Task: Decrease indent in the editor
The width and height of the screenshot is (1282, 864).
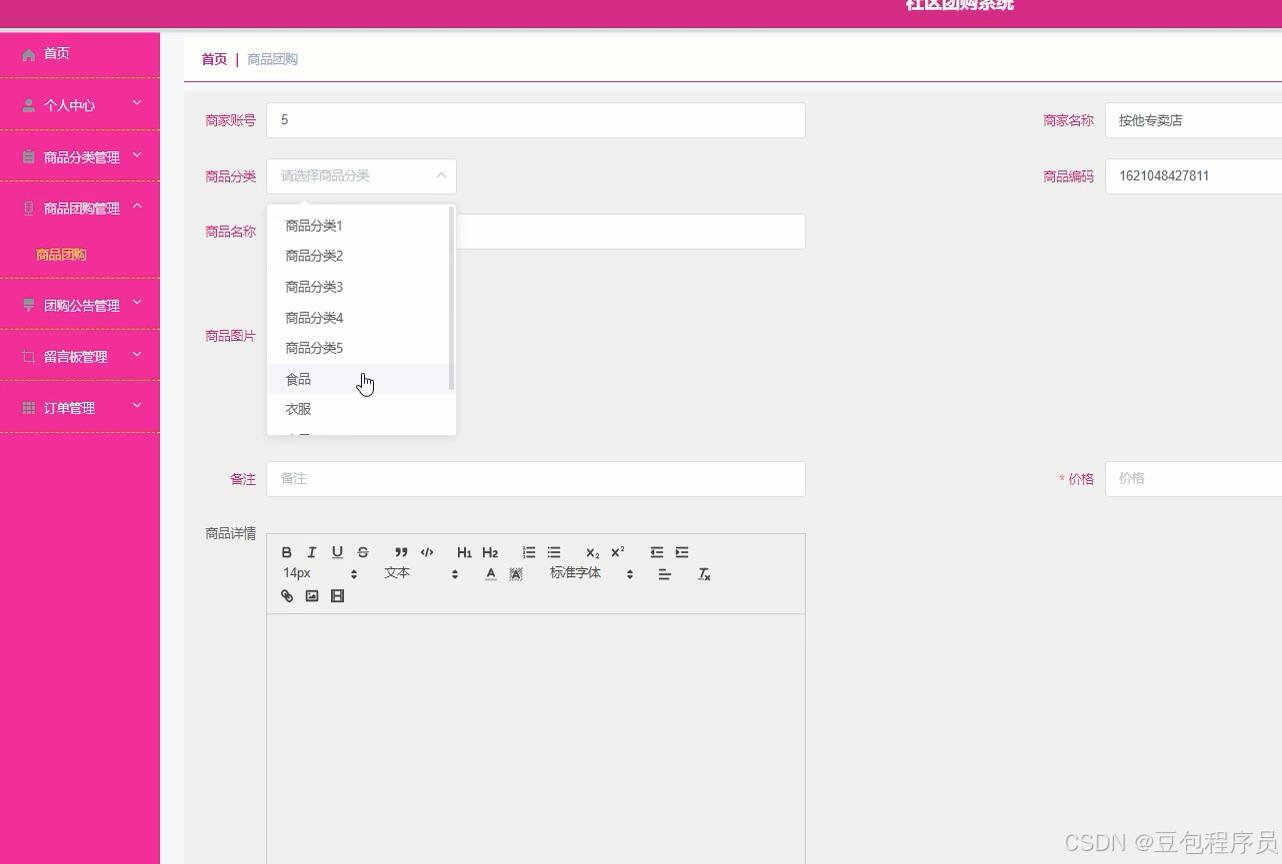Action: click(x=656, y=552)
